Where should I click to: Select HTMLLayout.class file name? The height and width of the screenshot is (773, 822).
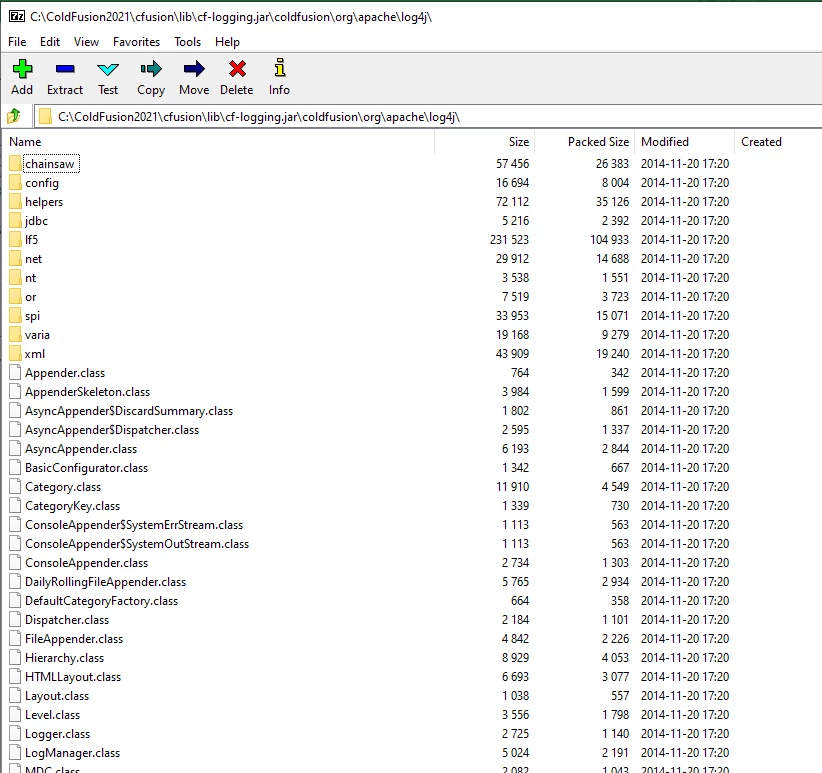click(x=73, y=677)
